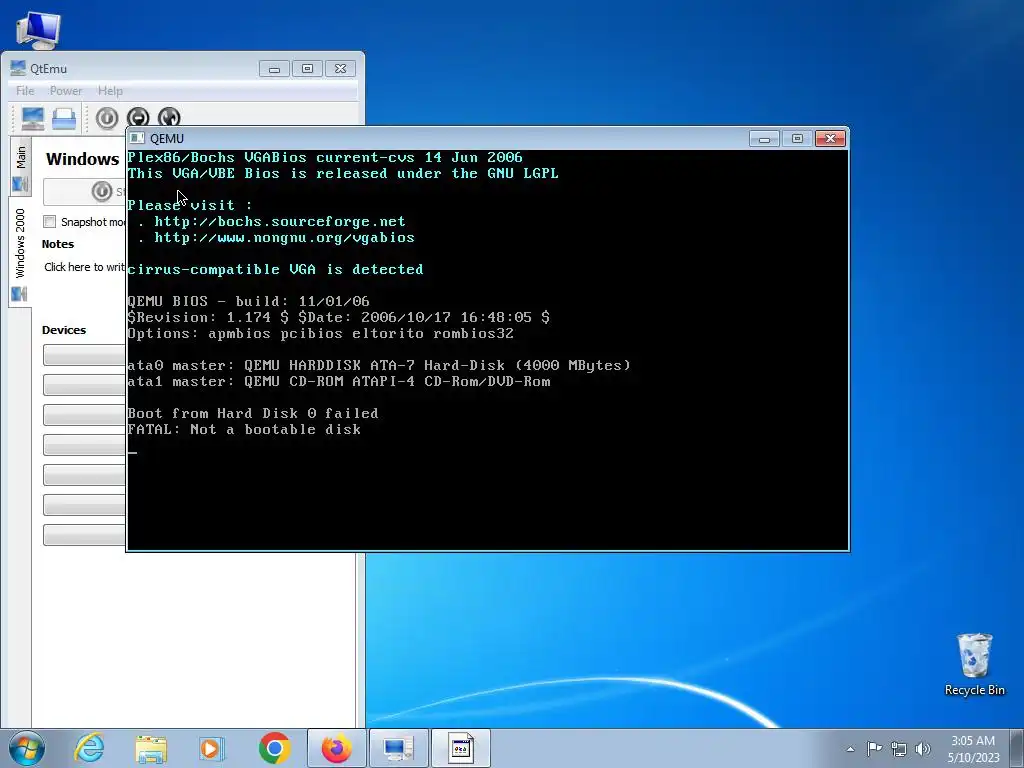Click the 'Boot from Hard Disk 0 failed' line
Viewport: 1024px width, 768px height.
(253, 413)
